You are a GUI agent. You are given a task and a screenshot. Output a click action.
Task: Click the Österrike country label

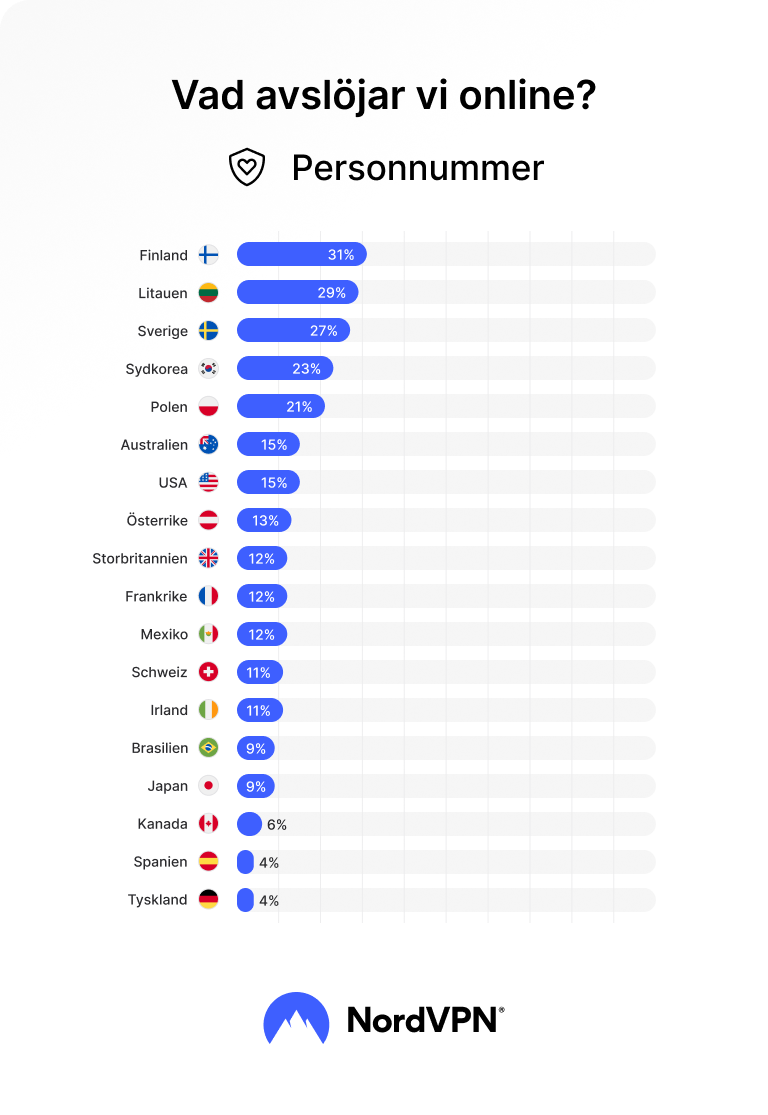pos(157,521)
